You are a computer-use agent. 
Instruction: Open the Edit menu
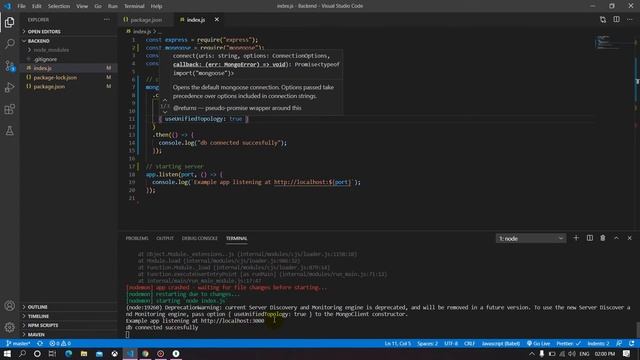click(x=37, y=6)
